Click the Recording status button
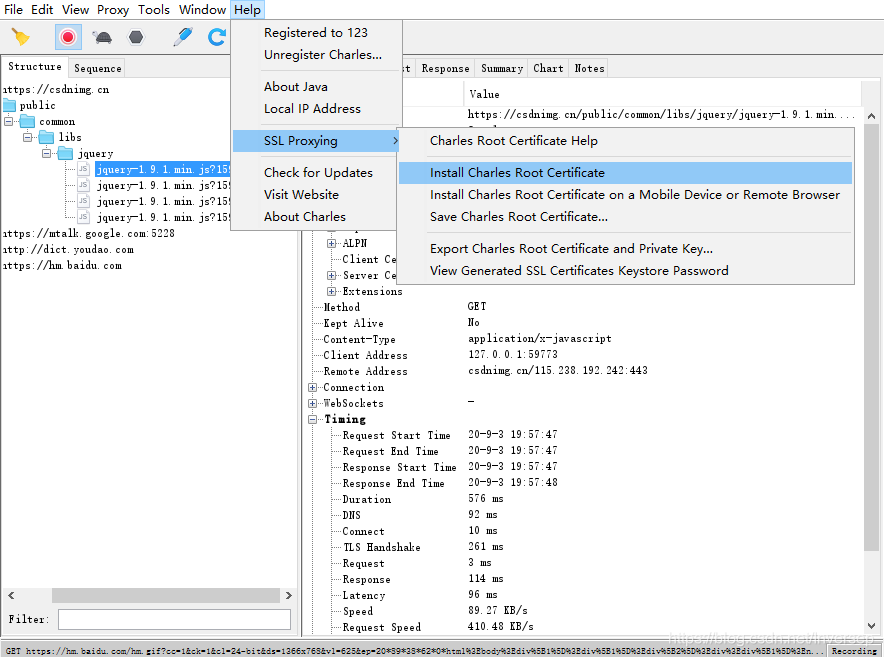 click(854, 651)
